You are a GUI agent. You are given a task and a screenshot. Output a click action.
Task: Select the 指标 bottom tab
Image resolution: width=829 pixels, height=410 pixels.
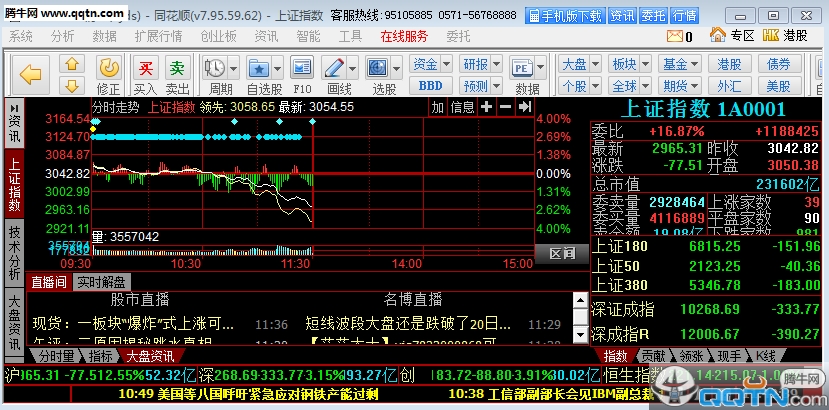point(100,356)
